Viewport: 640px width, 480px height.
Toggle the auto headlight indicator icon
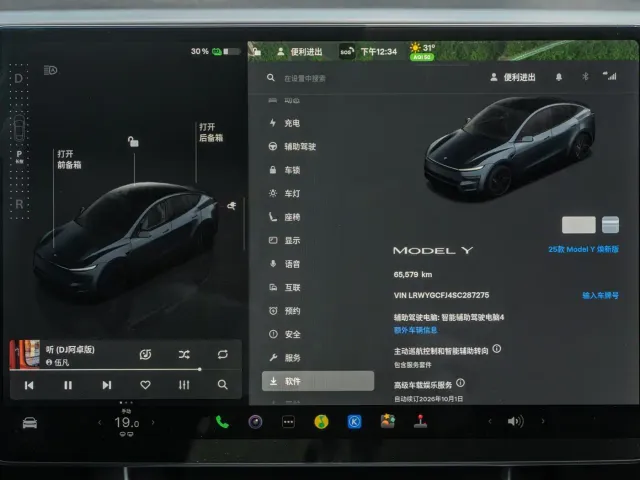click(x=50, y=70)
